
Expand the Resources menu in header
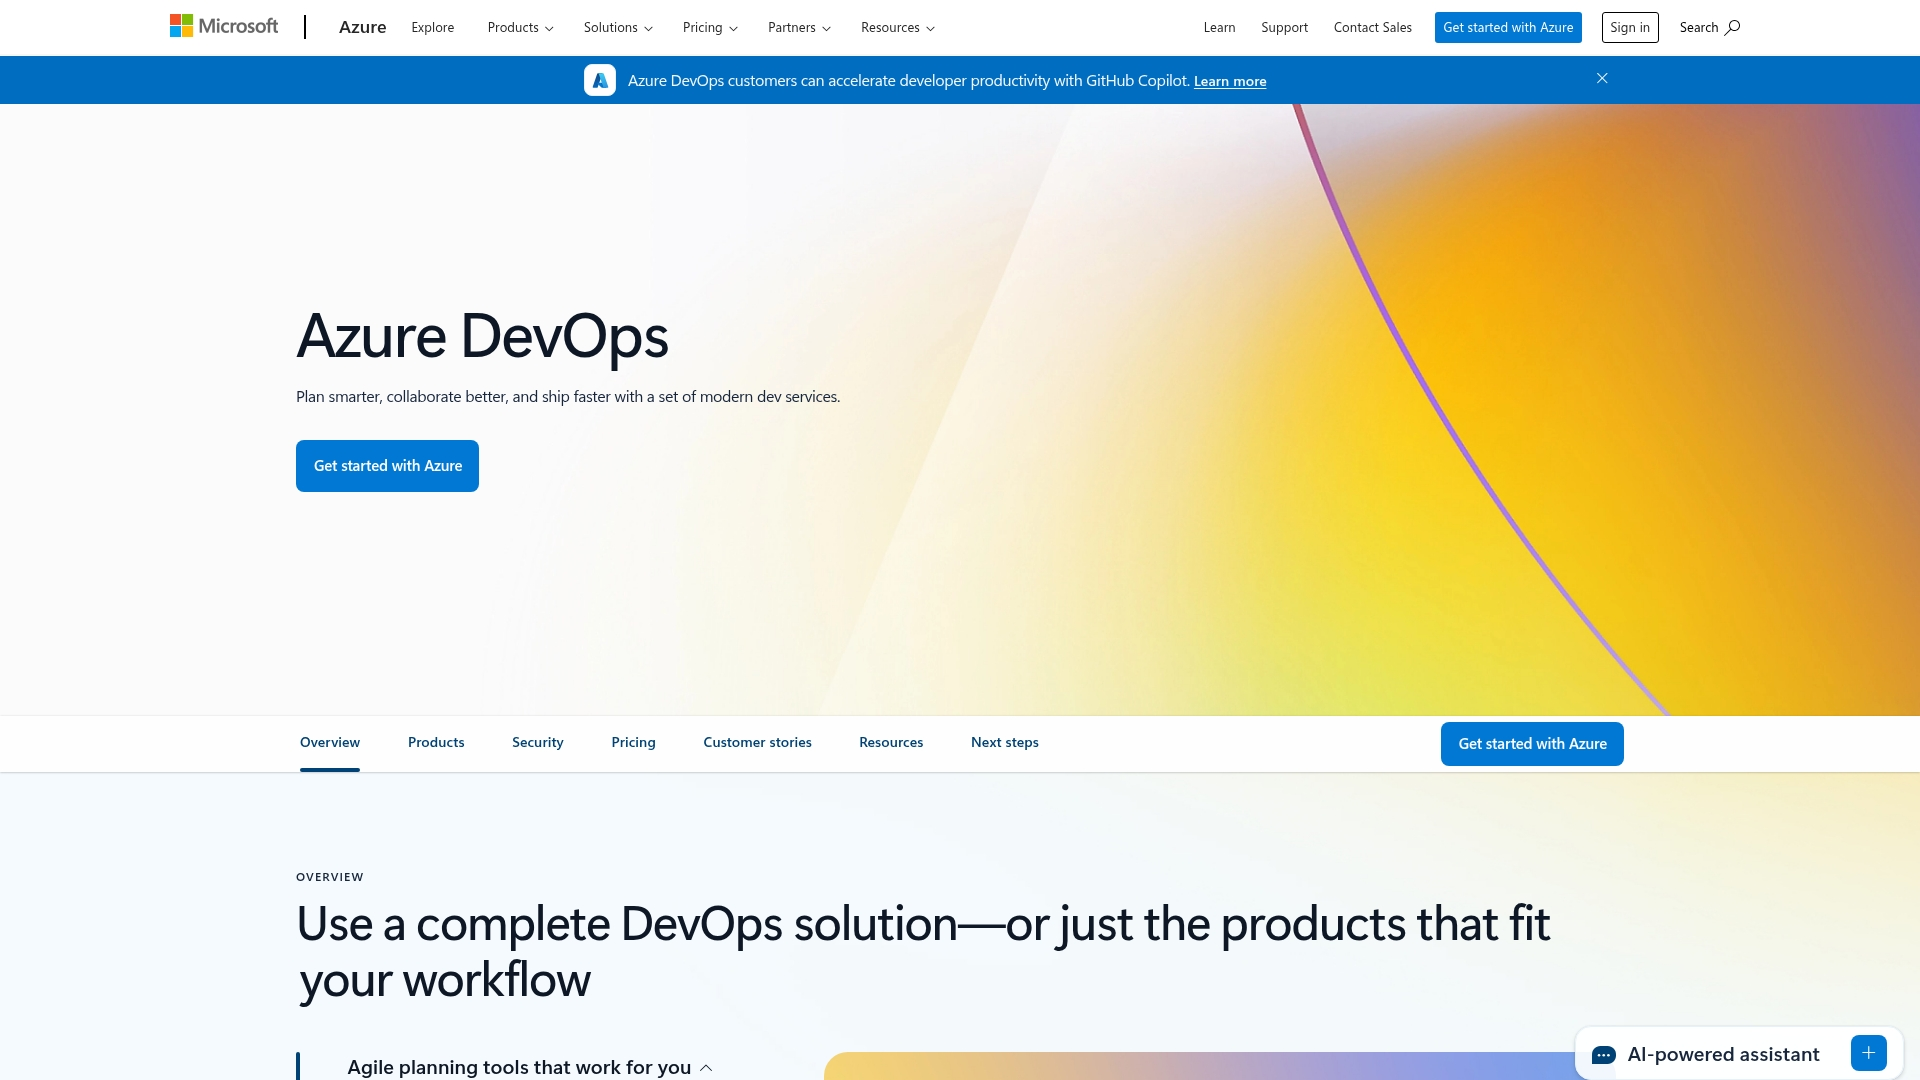897,28
